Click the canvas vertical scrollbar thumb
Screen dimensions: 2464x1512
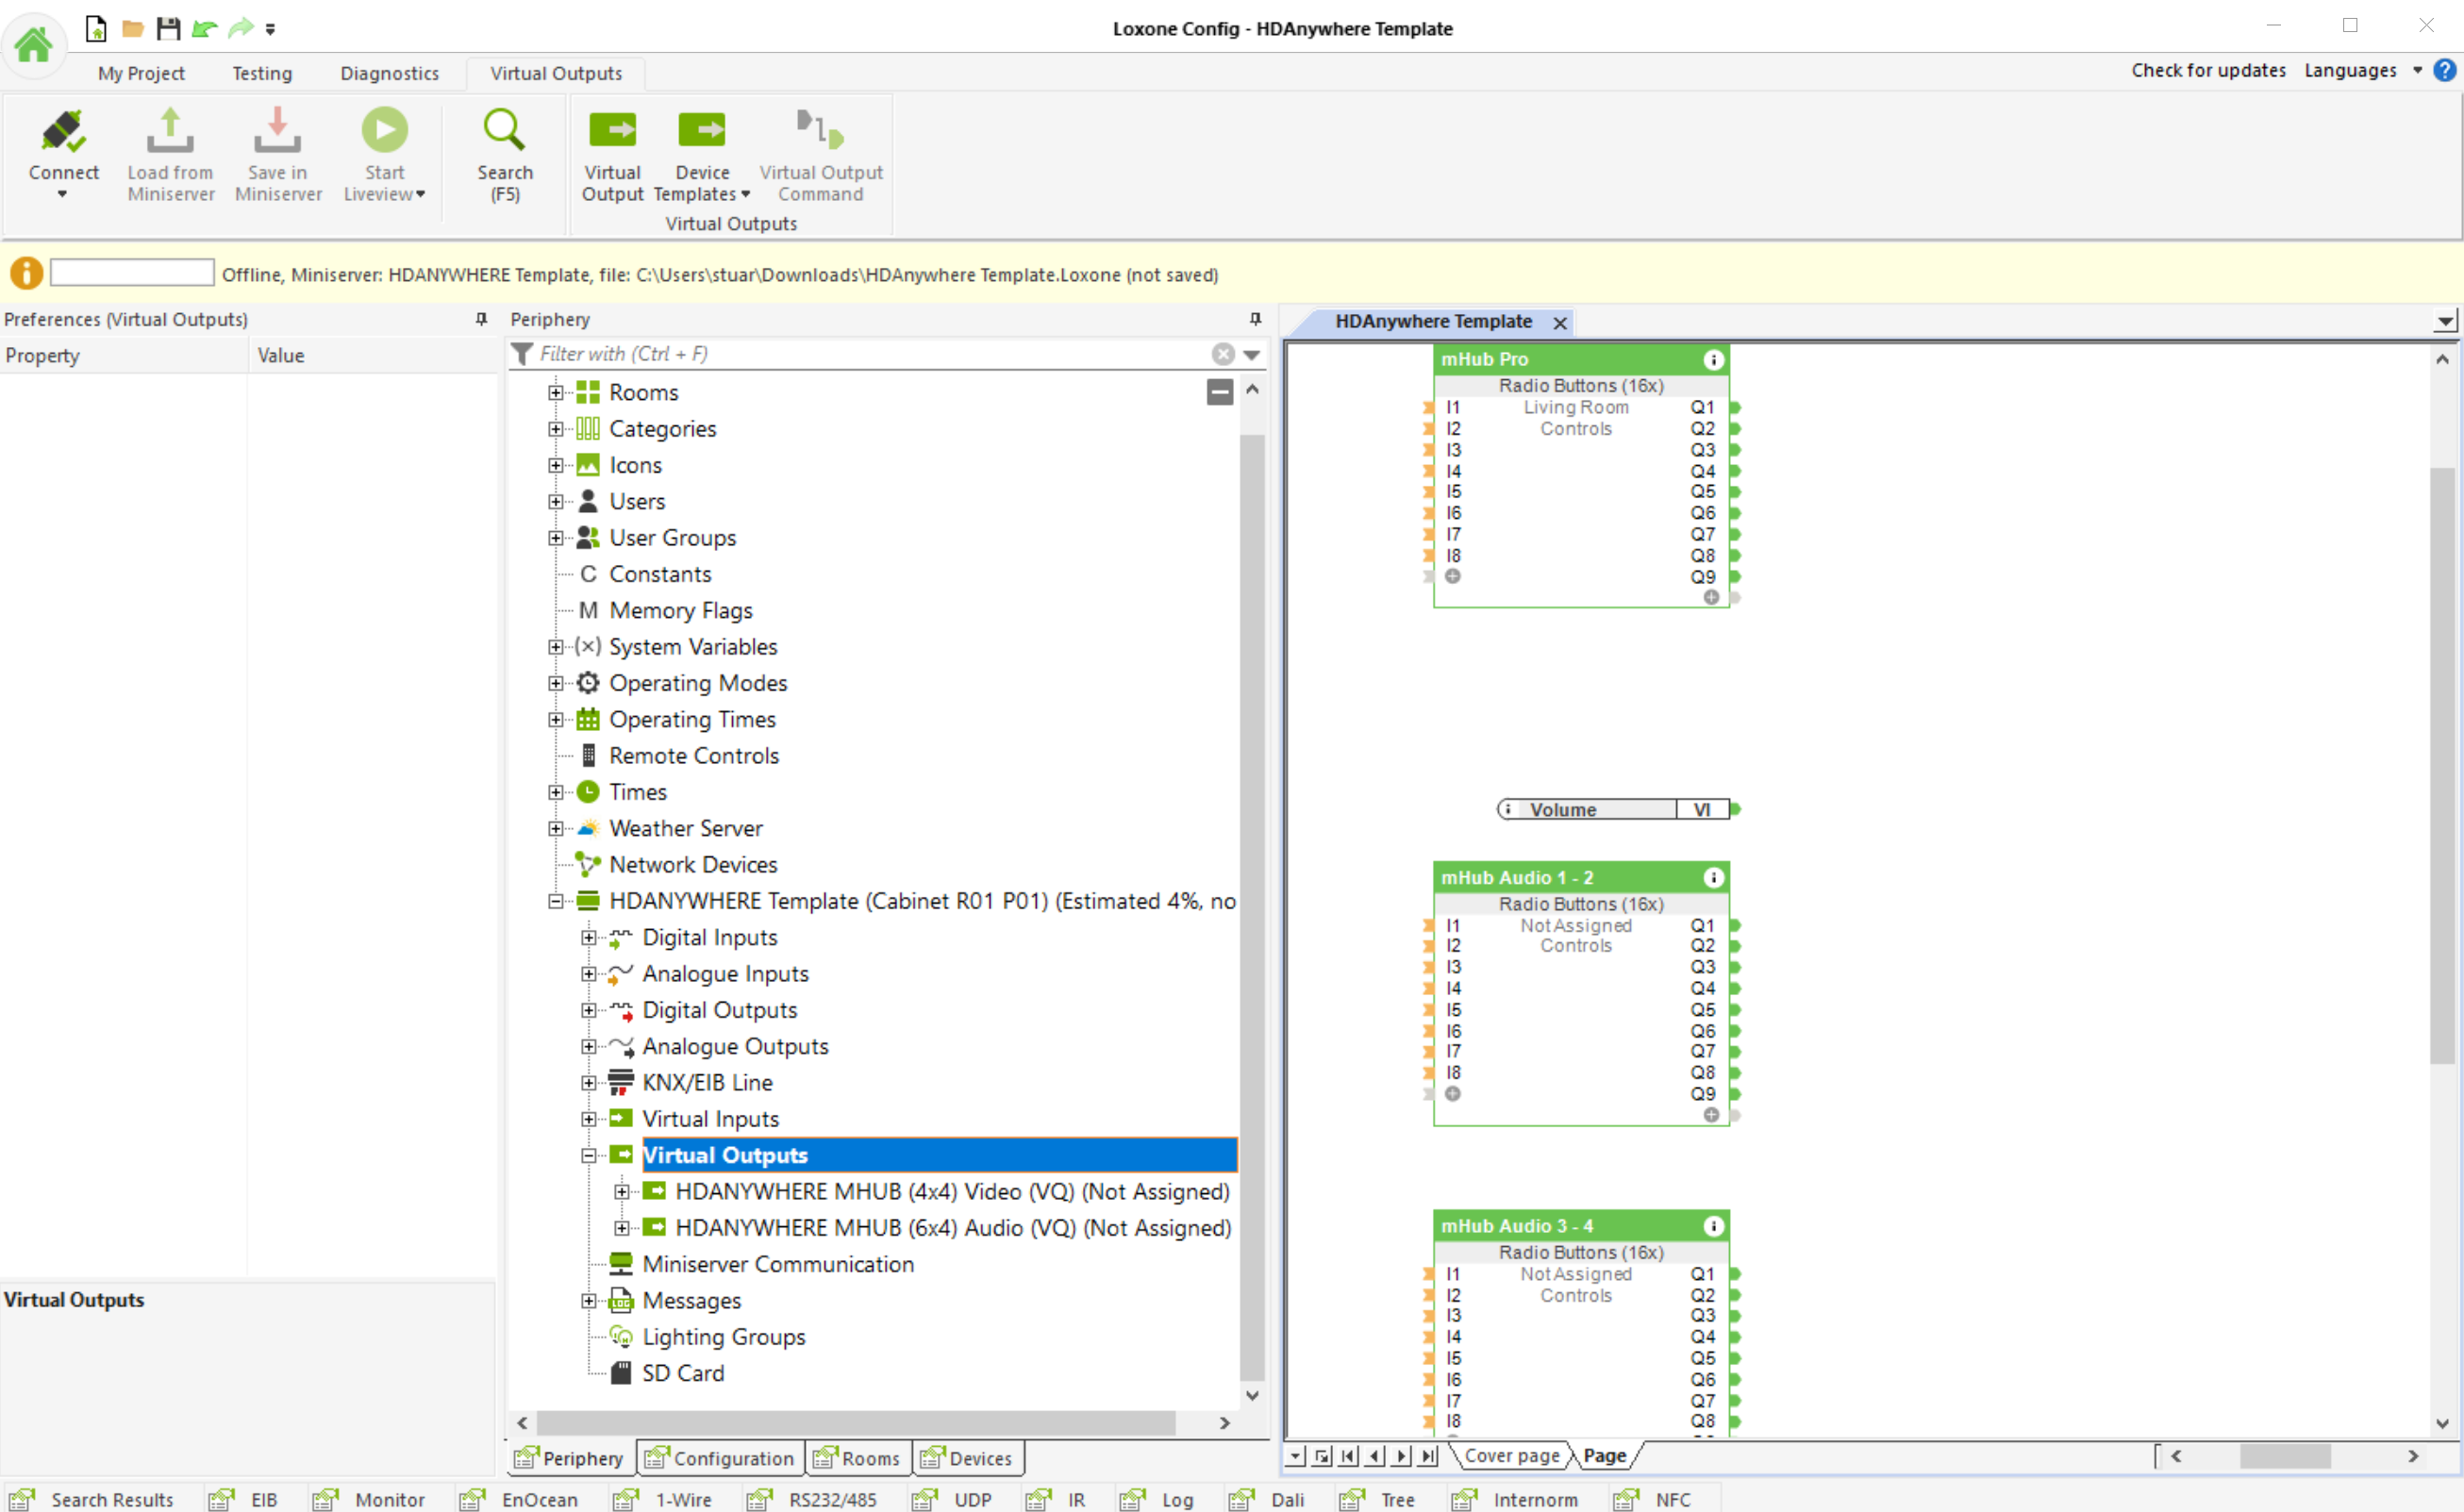(x=2441, y=765)
